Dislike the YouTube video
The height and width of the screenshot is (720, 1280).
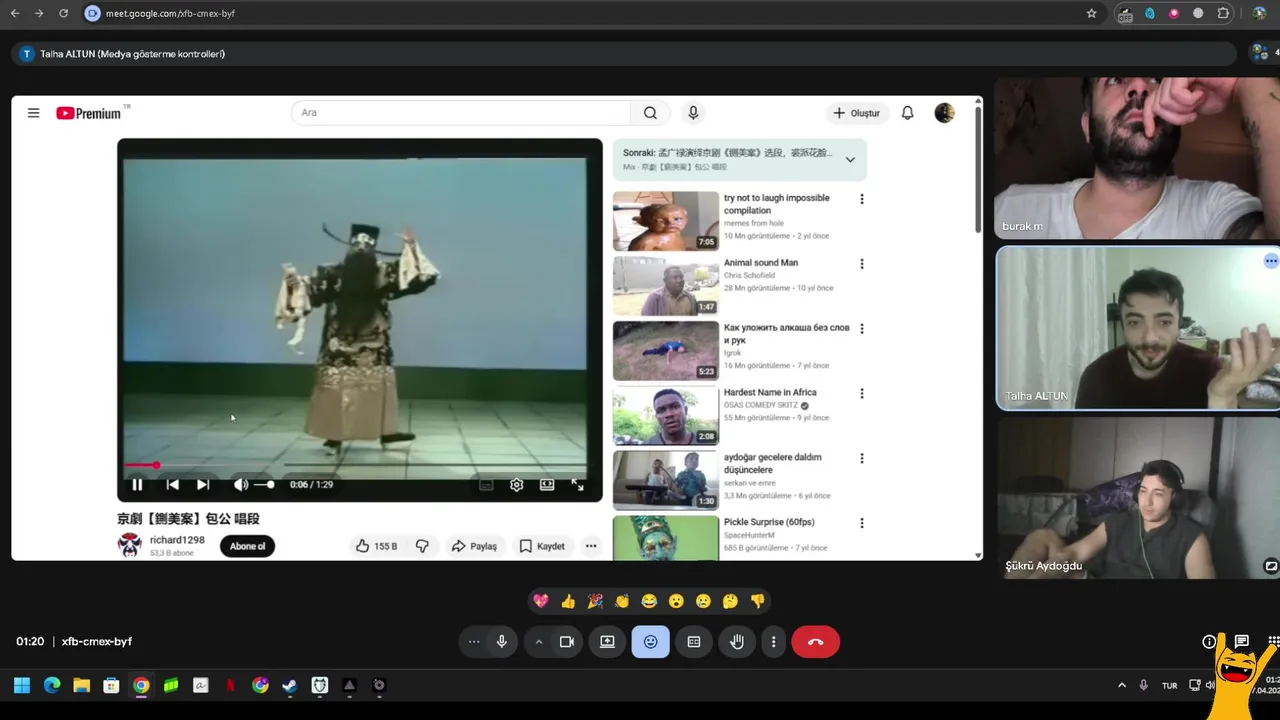(x=422, y=546)
